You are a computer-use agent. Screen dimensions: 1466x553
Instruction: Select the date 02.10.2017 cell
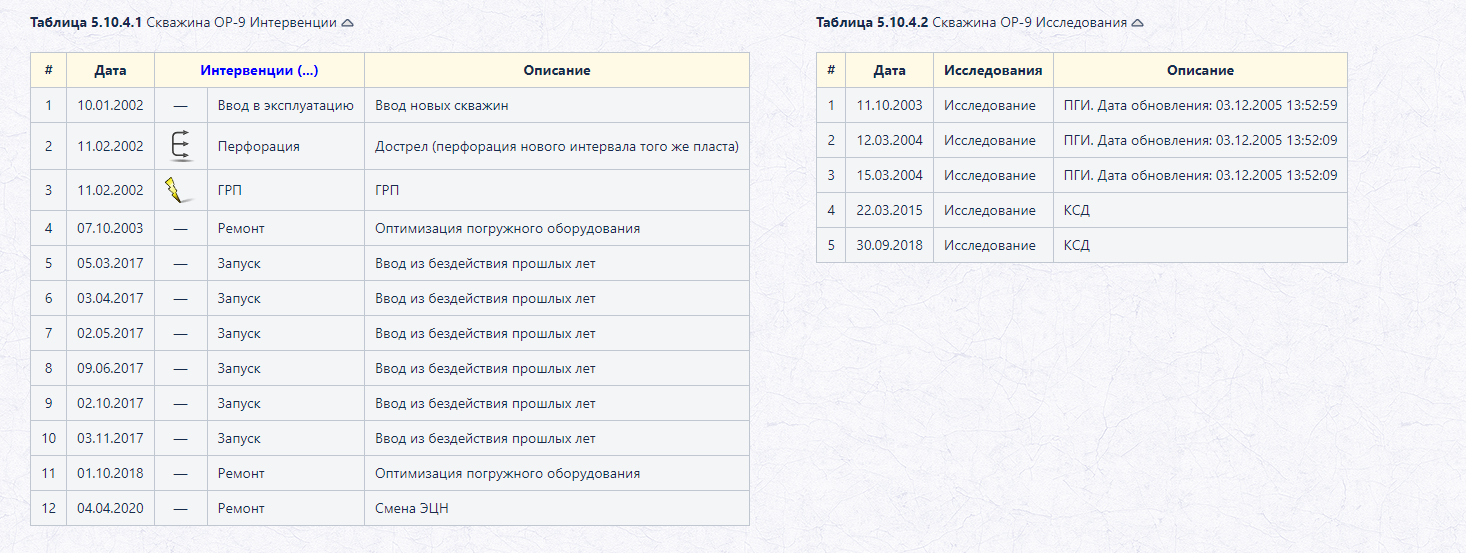point(110,403)
